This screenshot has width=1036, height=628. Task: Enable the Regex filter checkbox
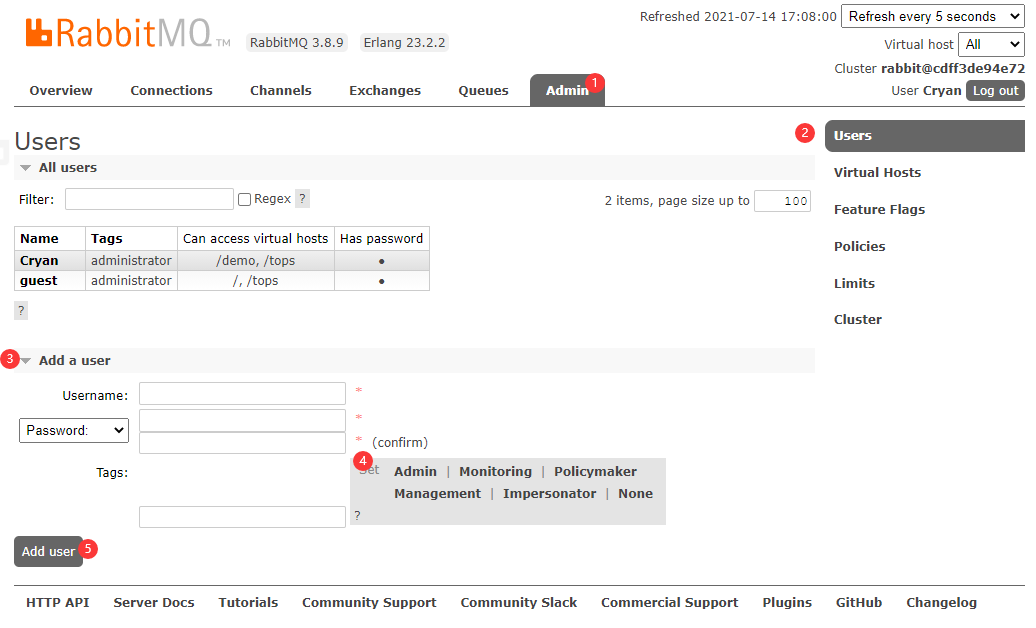click(x=244, y=200)
